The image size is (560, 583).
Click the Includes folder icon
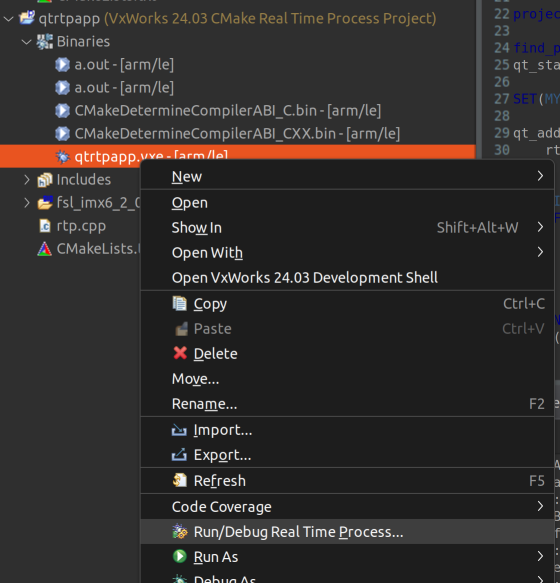(45, 180)
